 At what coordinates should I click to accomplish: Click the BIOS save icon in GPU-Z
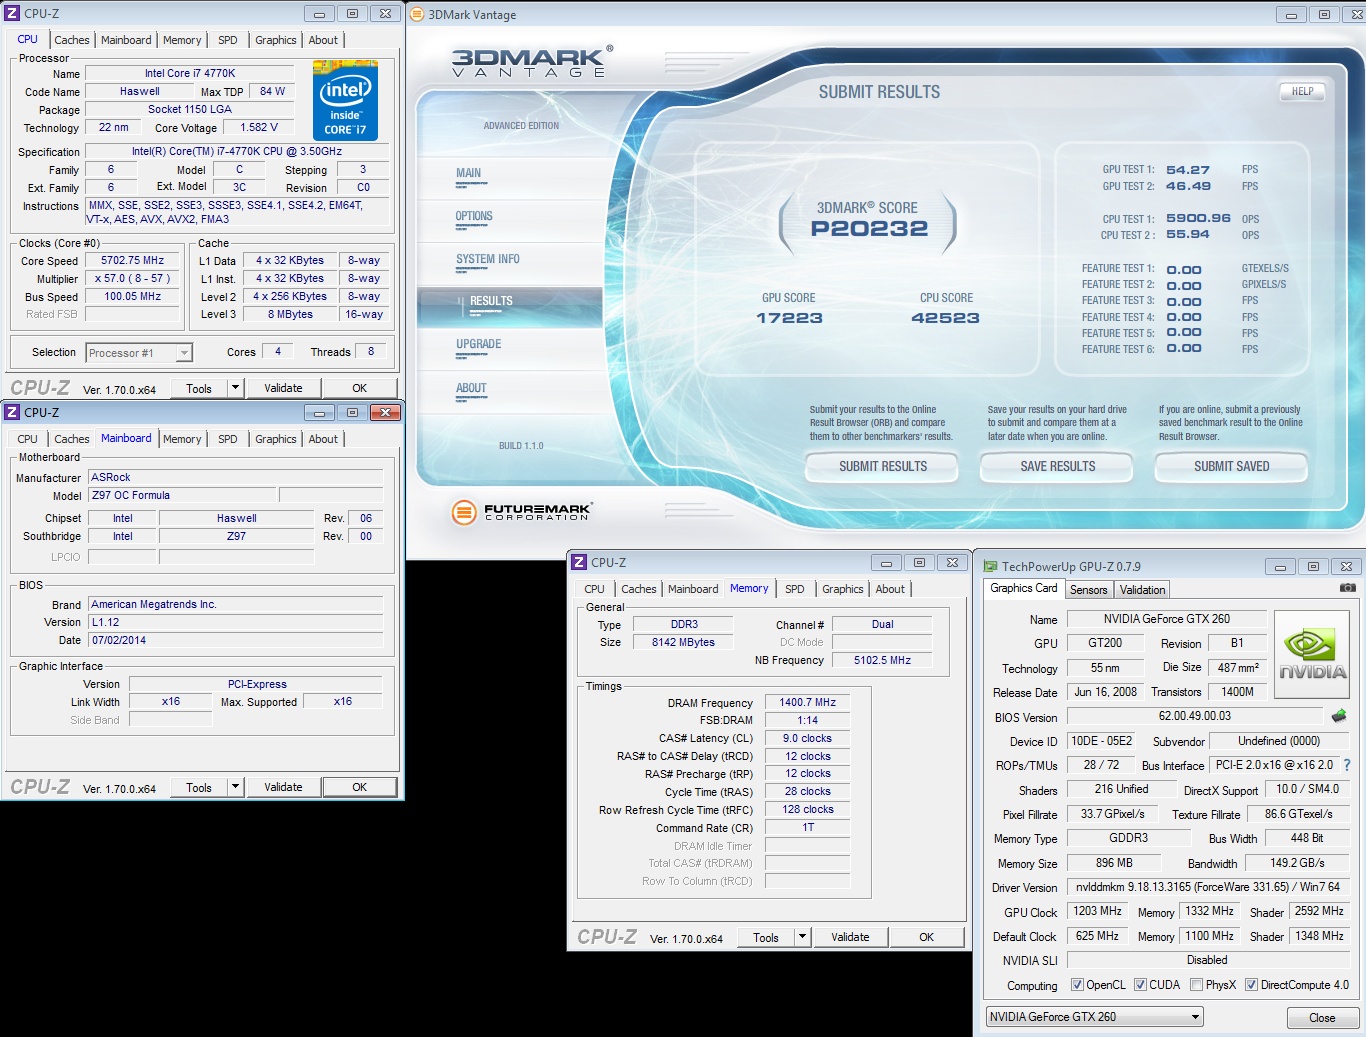pyautogui.click(x=1339, y=716)
